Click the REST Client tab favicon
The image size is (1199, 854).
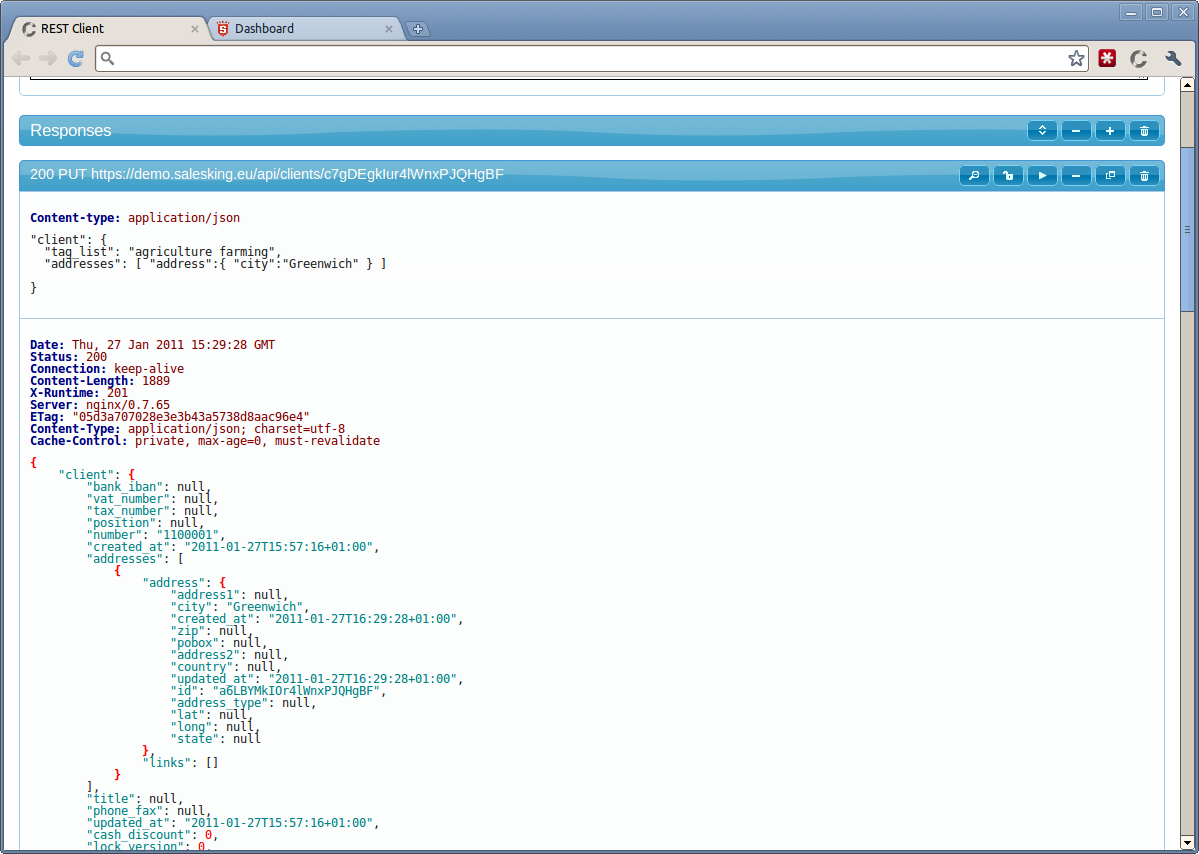(x=29, y=29)
